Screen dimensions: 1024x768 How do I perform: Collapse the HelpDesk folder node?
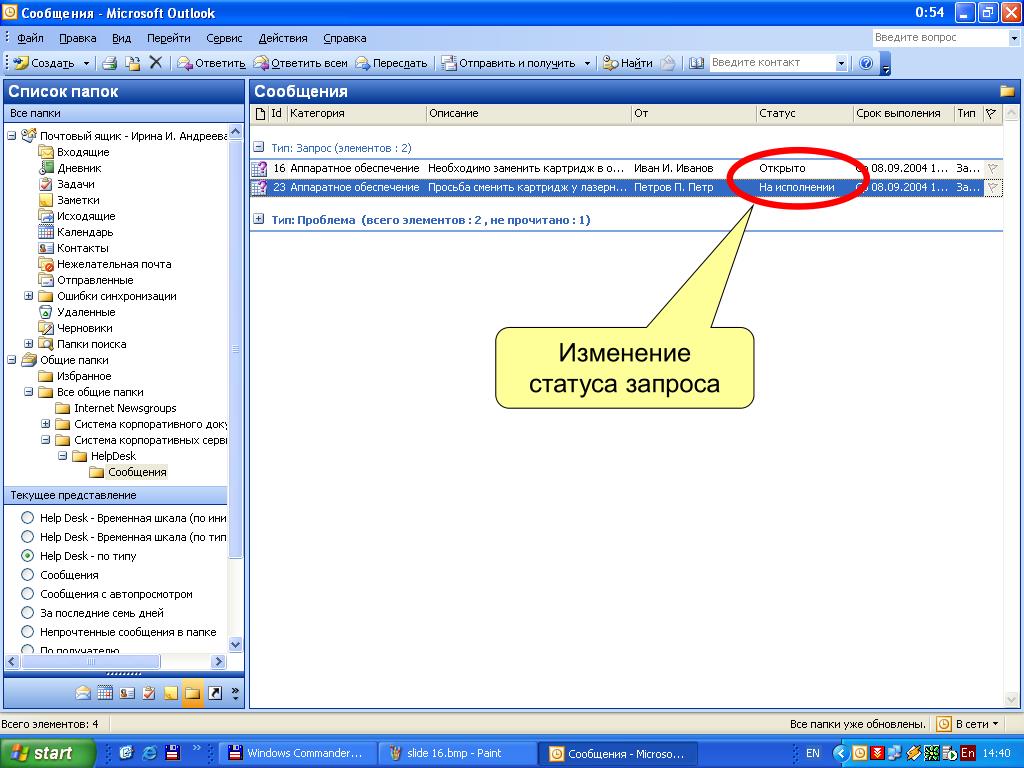[63, 456]
